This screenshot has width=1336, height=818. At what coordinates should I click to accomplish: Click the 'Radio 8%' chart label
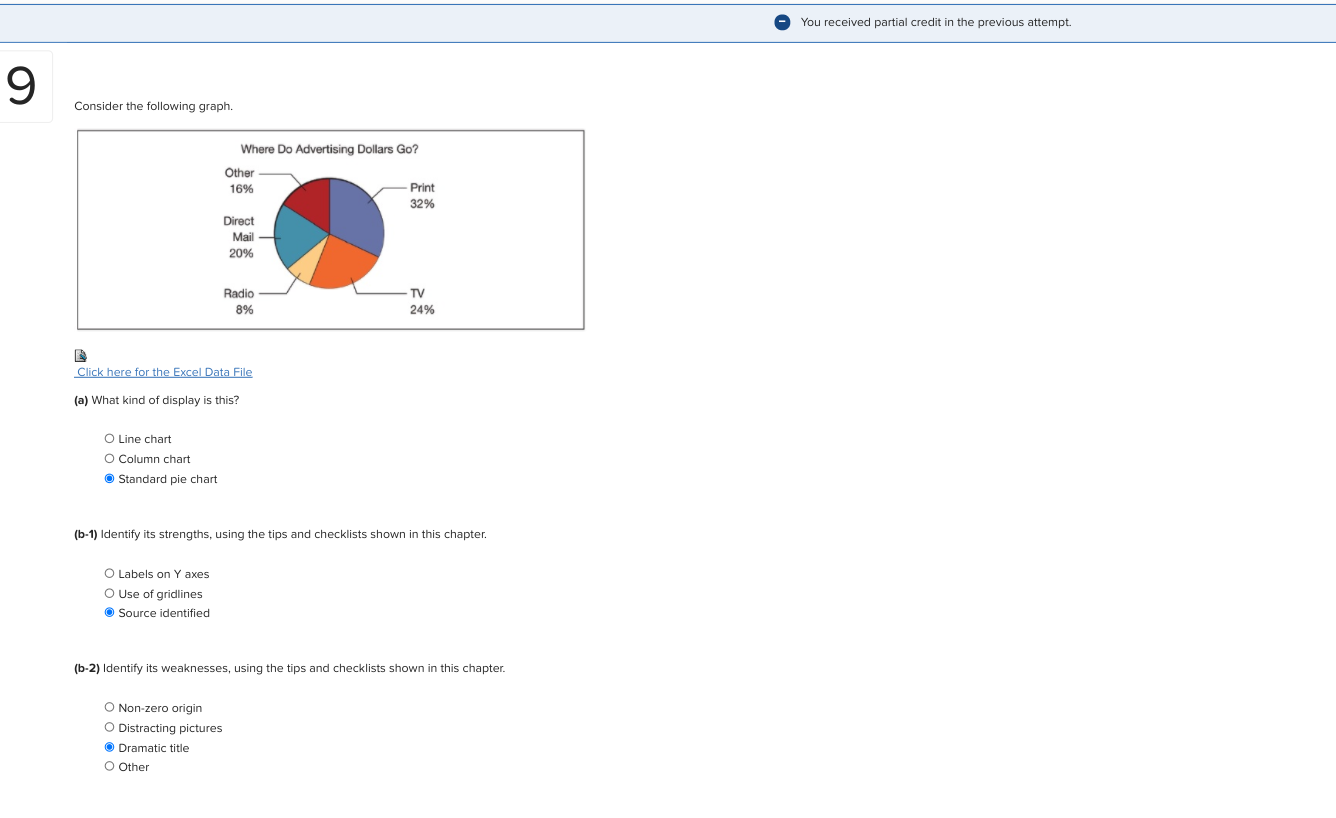239,301
